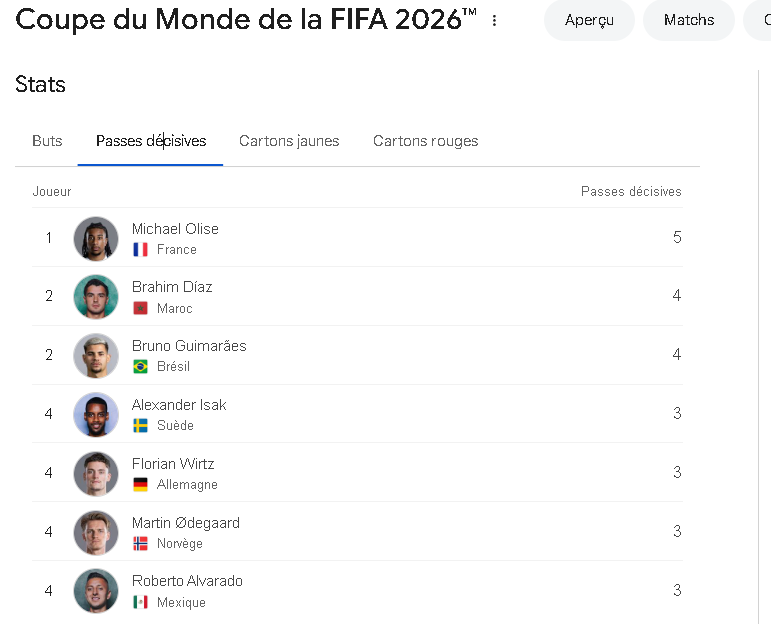Click the Morocco flag icon
The image size is (771, 624).
tap(140, 308)
